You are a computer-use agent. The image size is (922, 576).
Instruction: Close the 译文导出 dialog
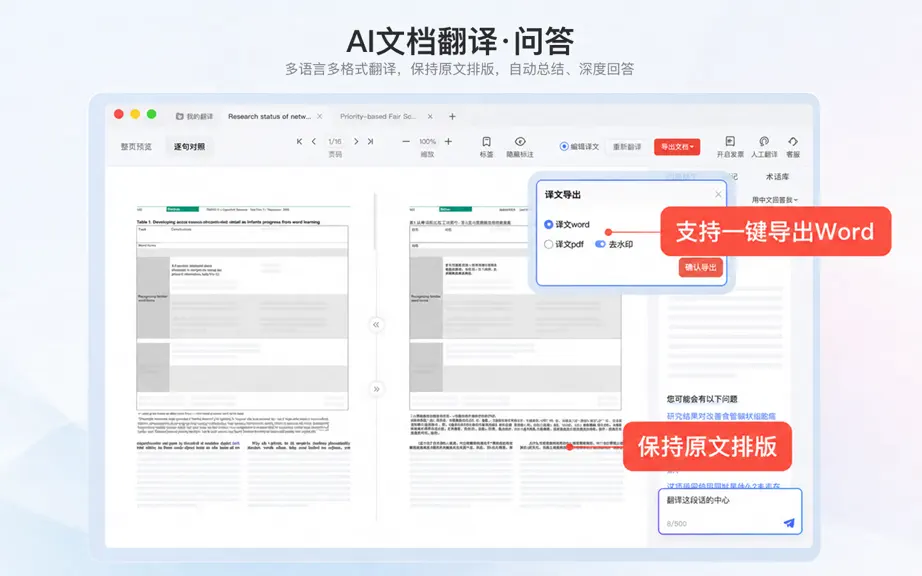pos(718,194)
